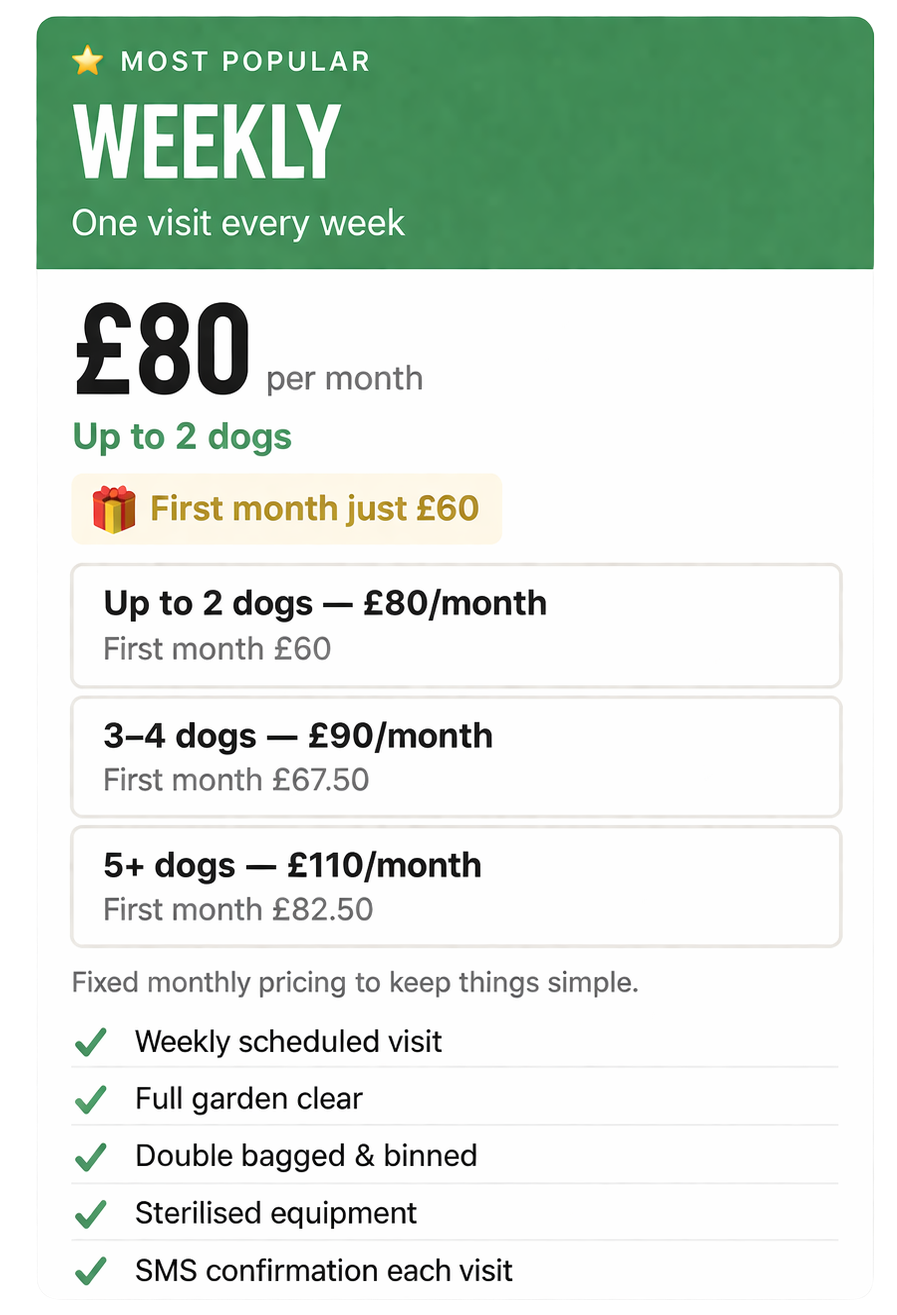This screenshot has width=897, height=1315.
Task: Click the One visit every week subtitle
Action: (x=238, y=222)
